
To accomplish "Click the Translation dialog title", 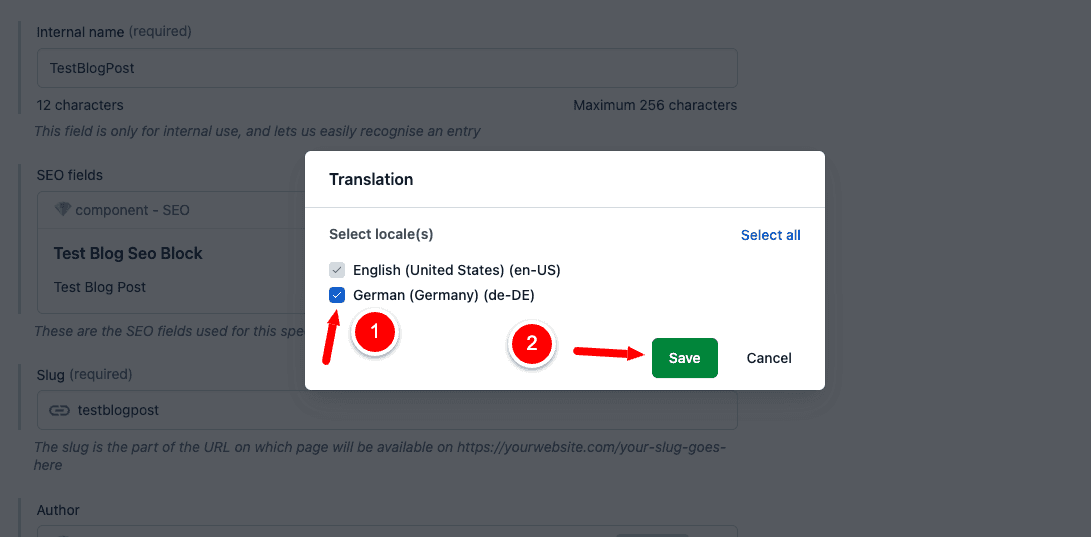I will tap(371, 179).
